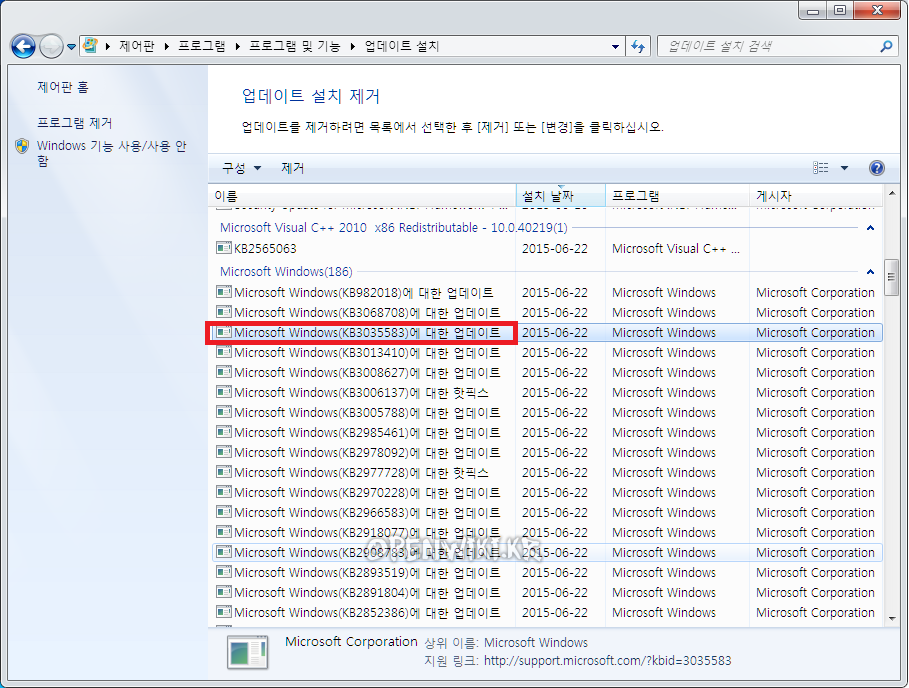Open the help question mark button
909x688 pixels.
coord(877,168)
